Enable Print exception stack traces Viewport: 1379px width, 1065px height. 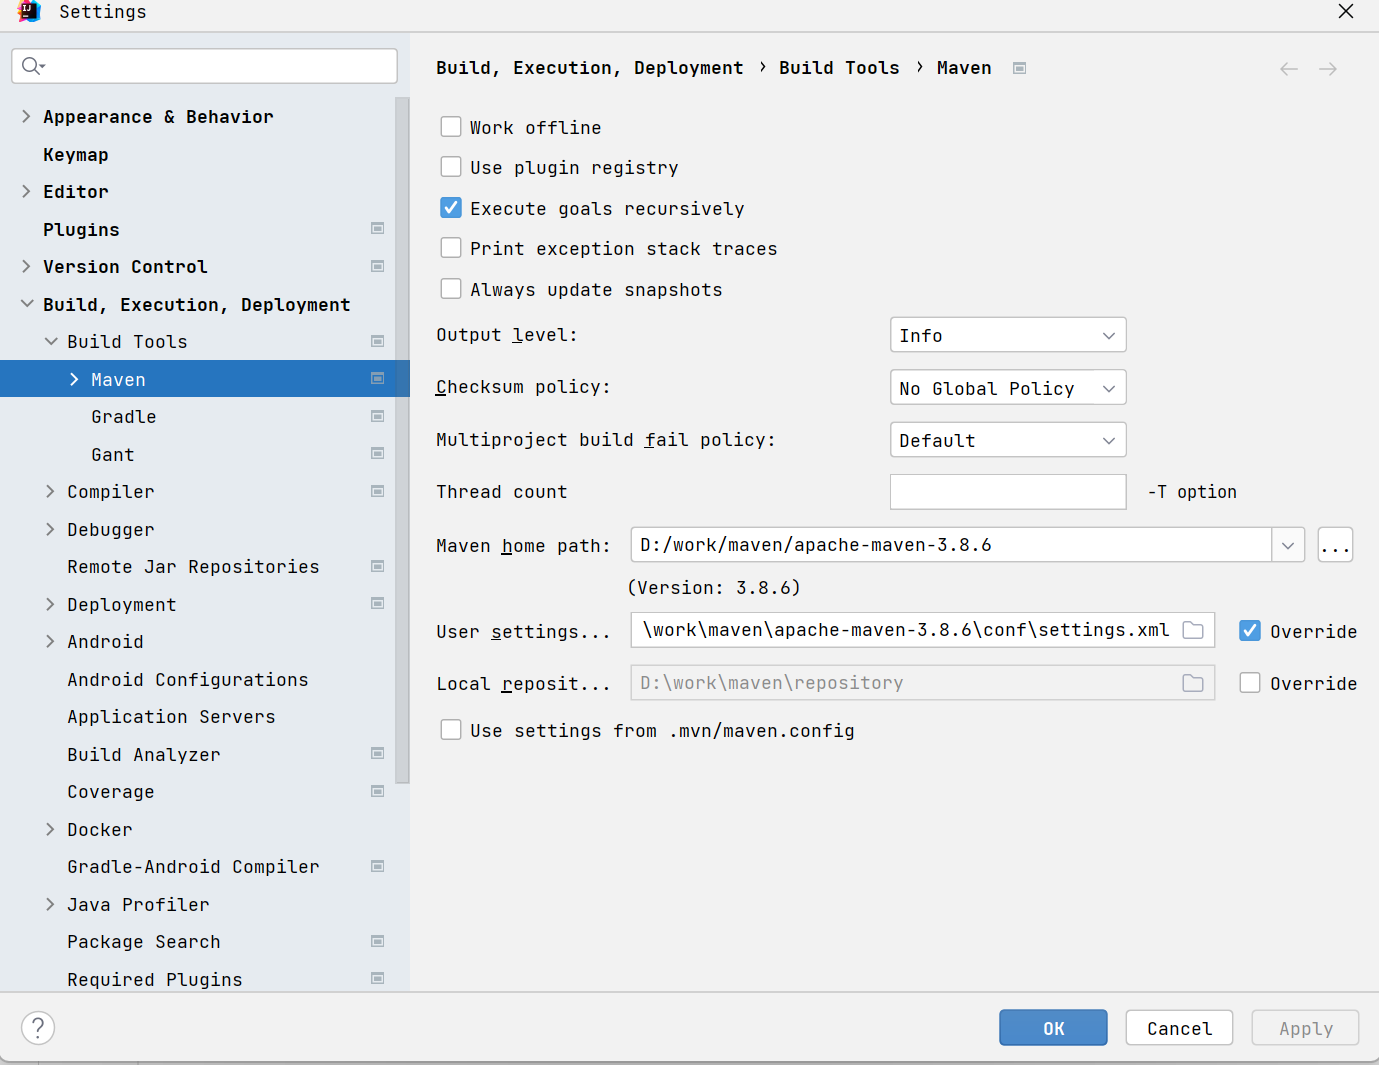451,248
